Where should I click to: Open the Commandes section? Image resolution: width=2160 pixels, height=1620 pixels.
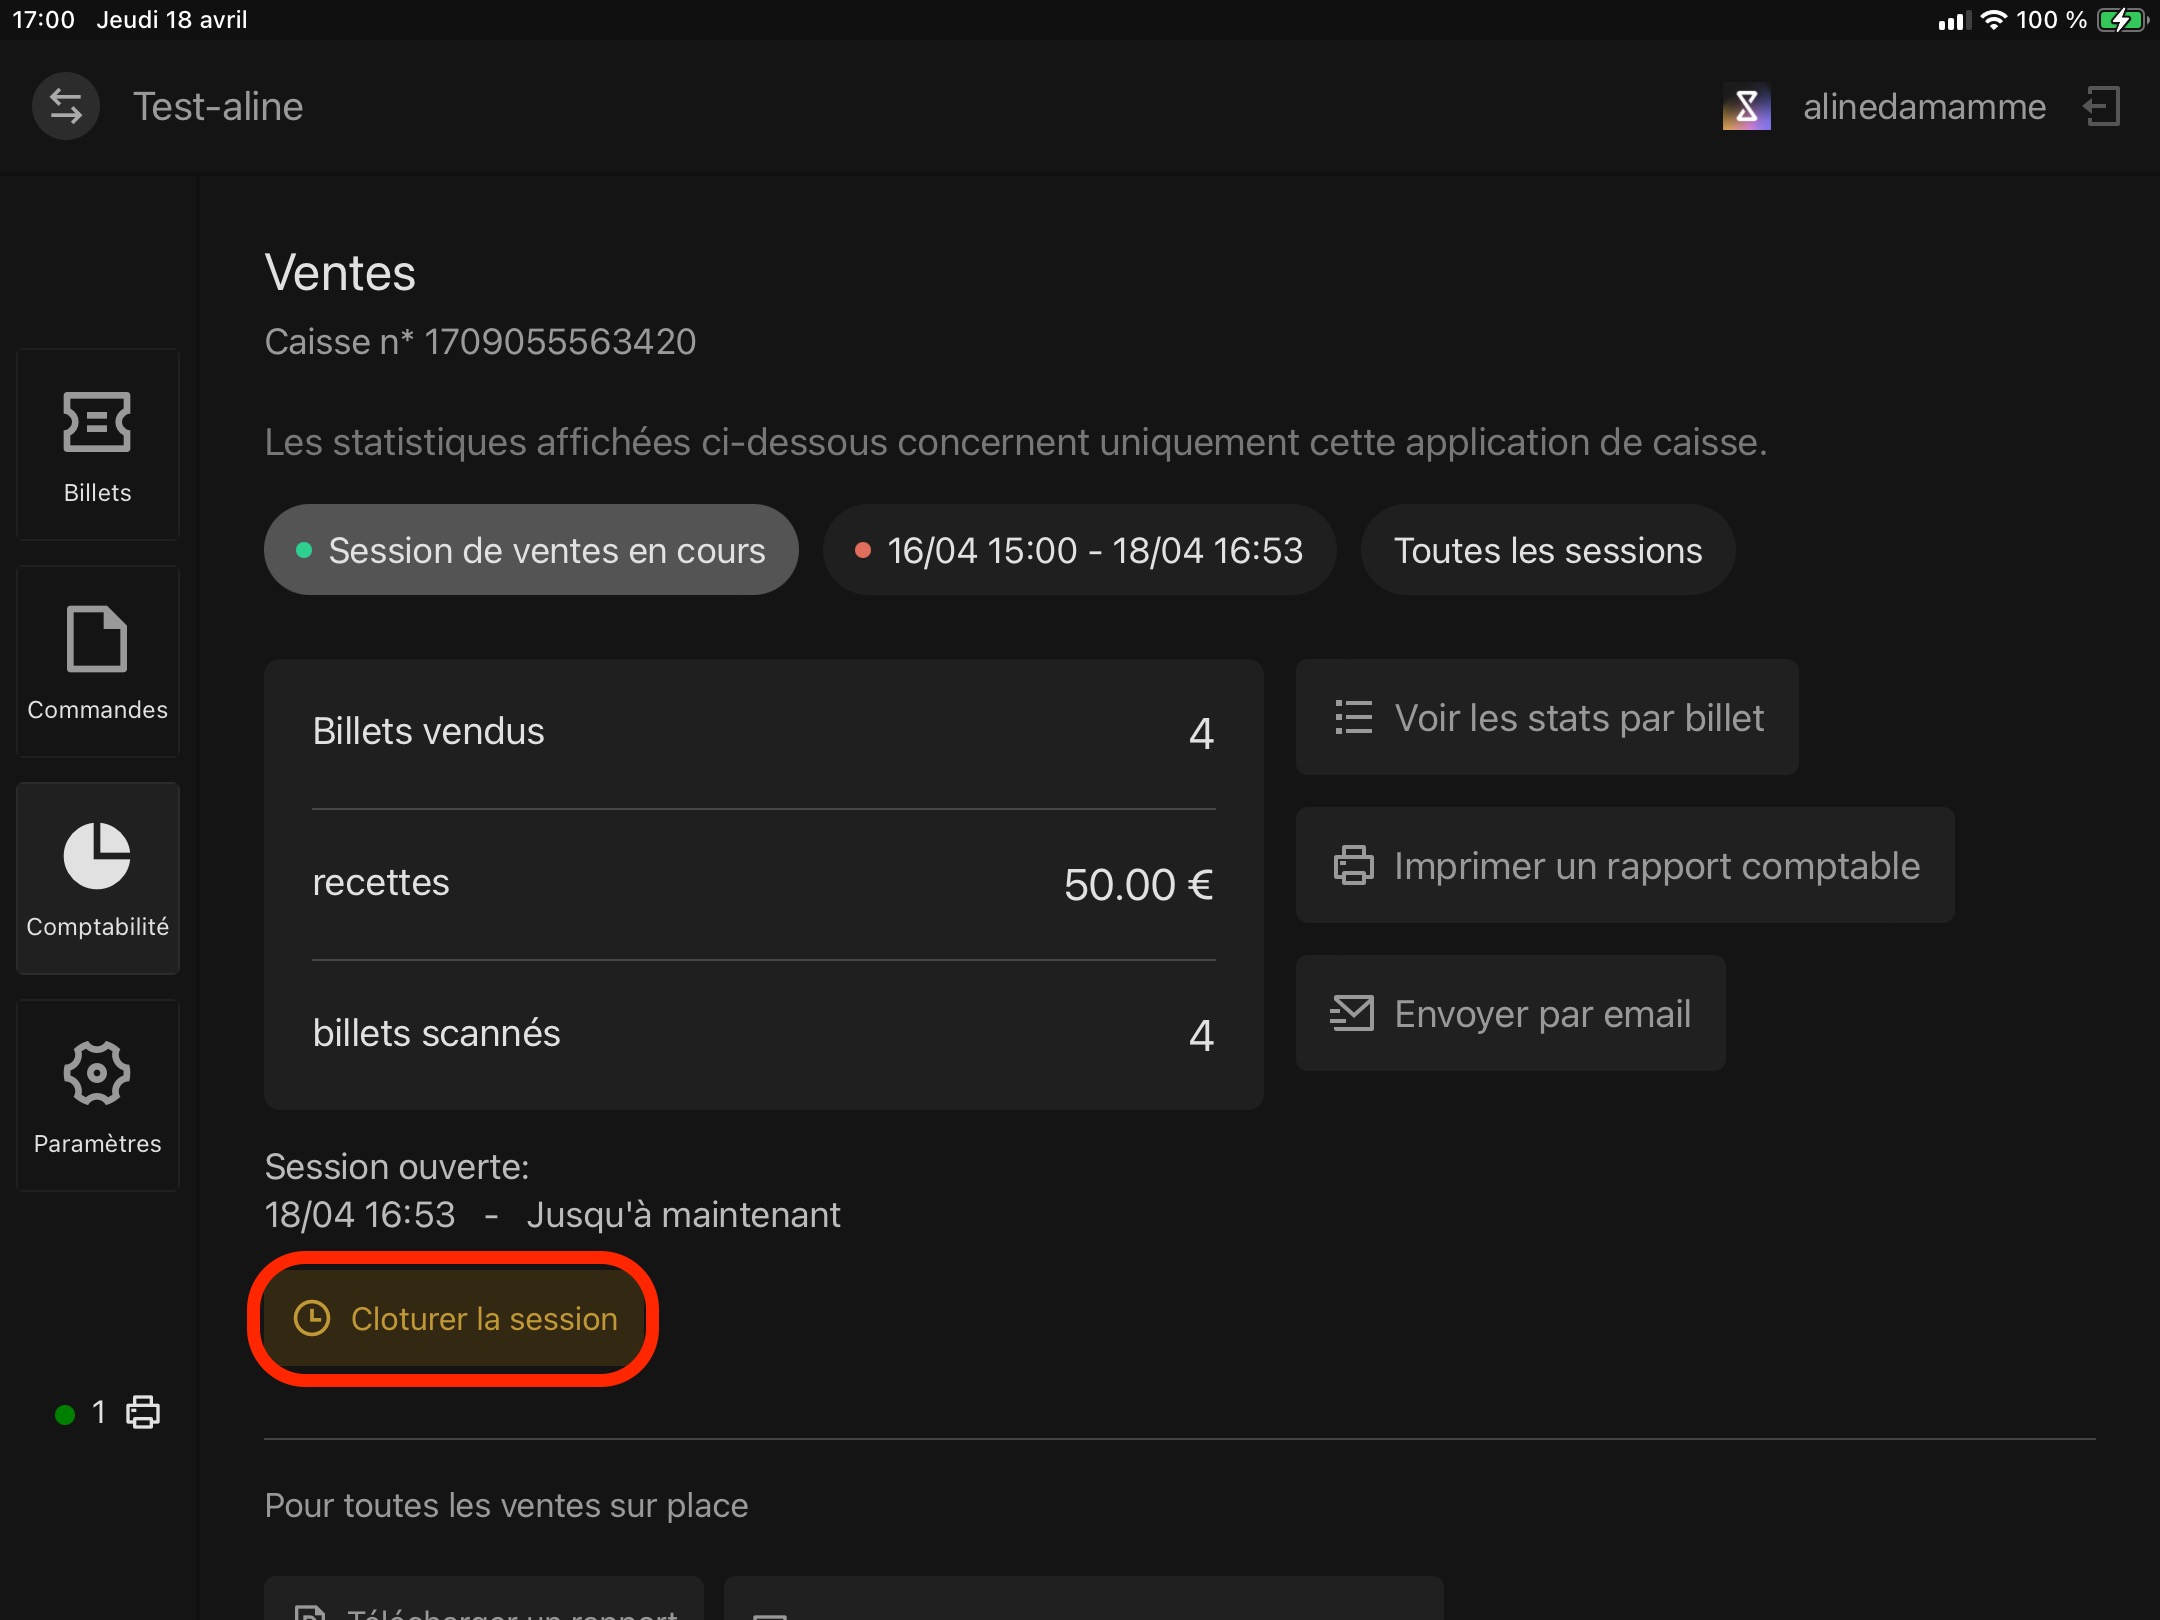pyautogui.click(x=98, y=662)
